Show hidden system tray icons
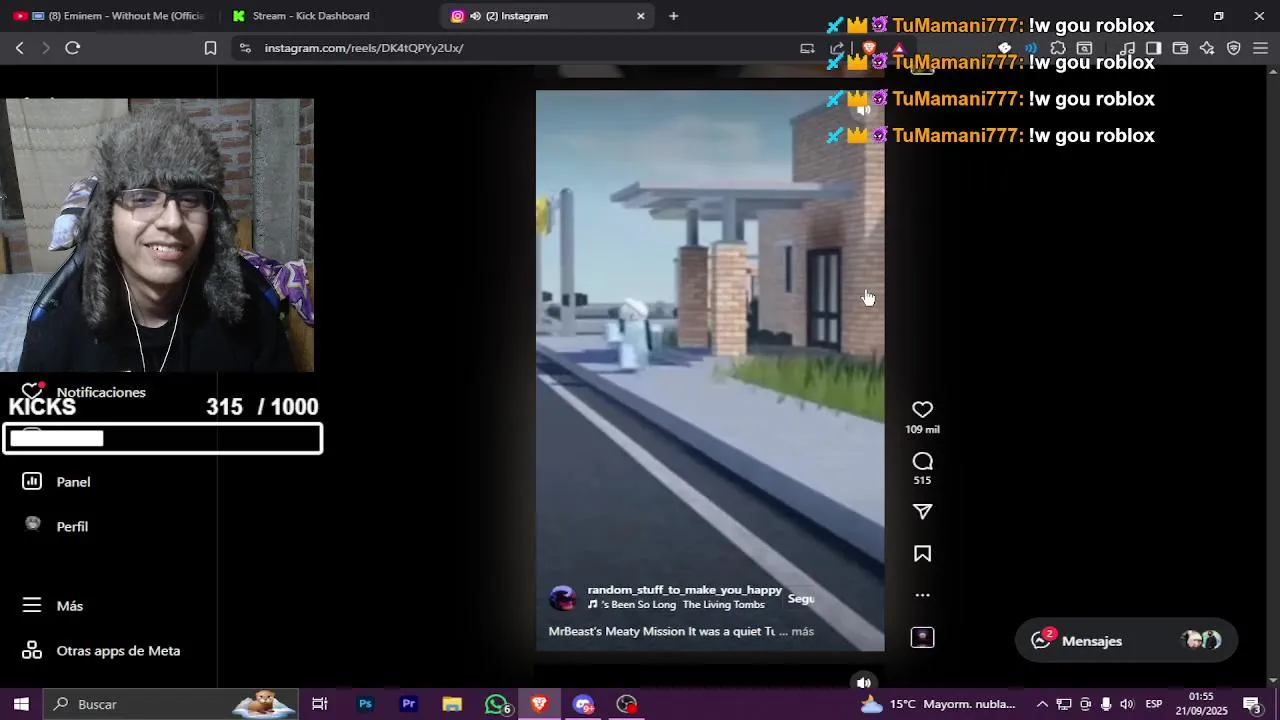Screen dimensions: 1280x720 pyautogui.click(x=1042, y=704)
